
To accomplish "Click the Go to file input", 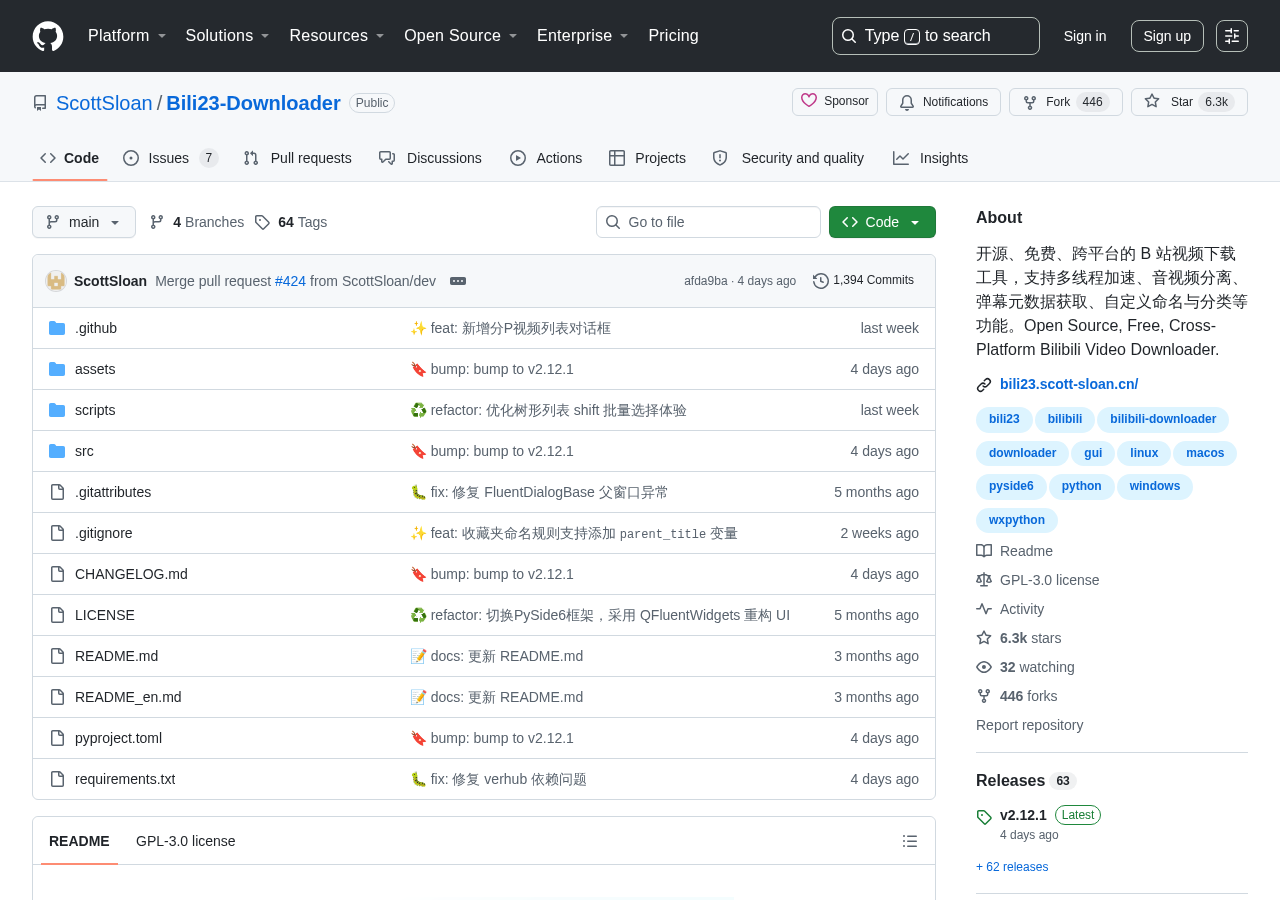I will tap(708, 222).
